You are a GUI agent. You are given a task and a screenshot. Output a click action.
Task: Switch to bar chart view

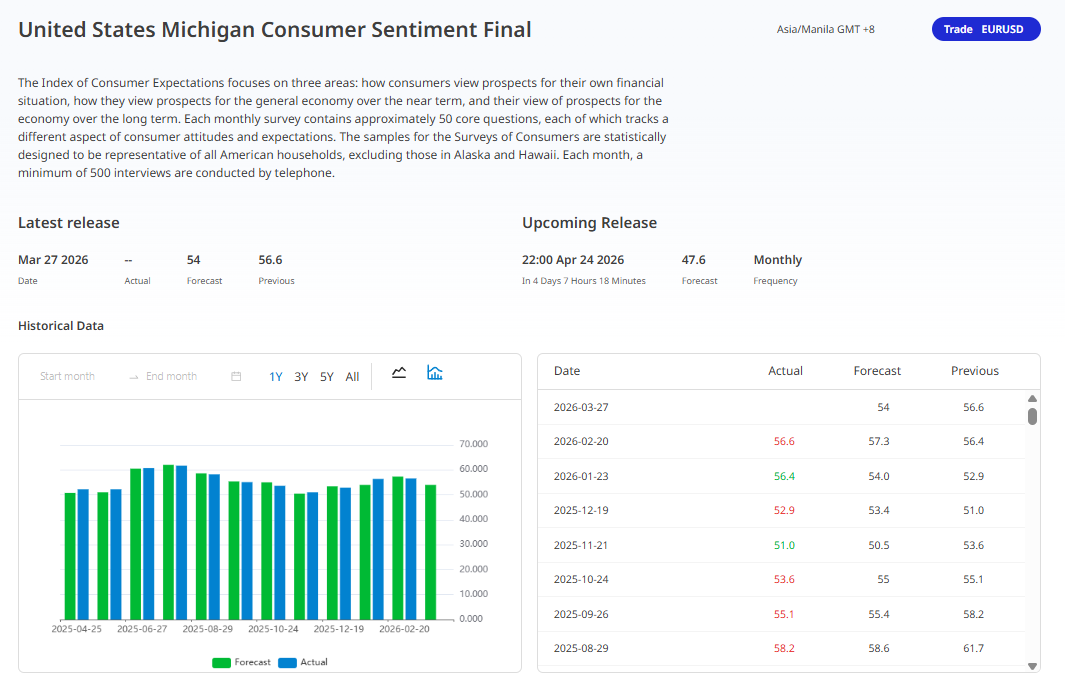(435, 373)
